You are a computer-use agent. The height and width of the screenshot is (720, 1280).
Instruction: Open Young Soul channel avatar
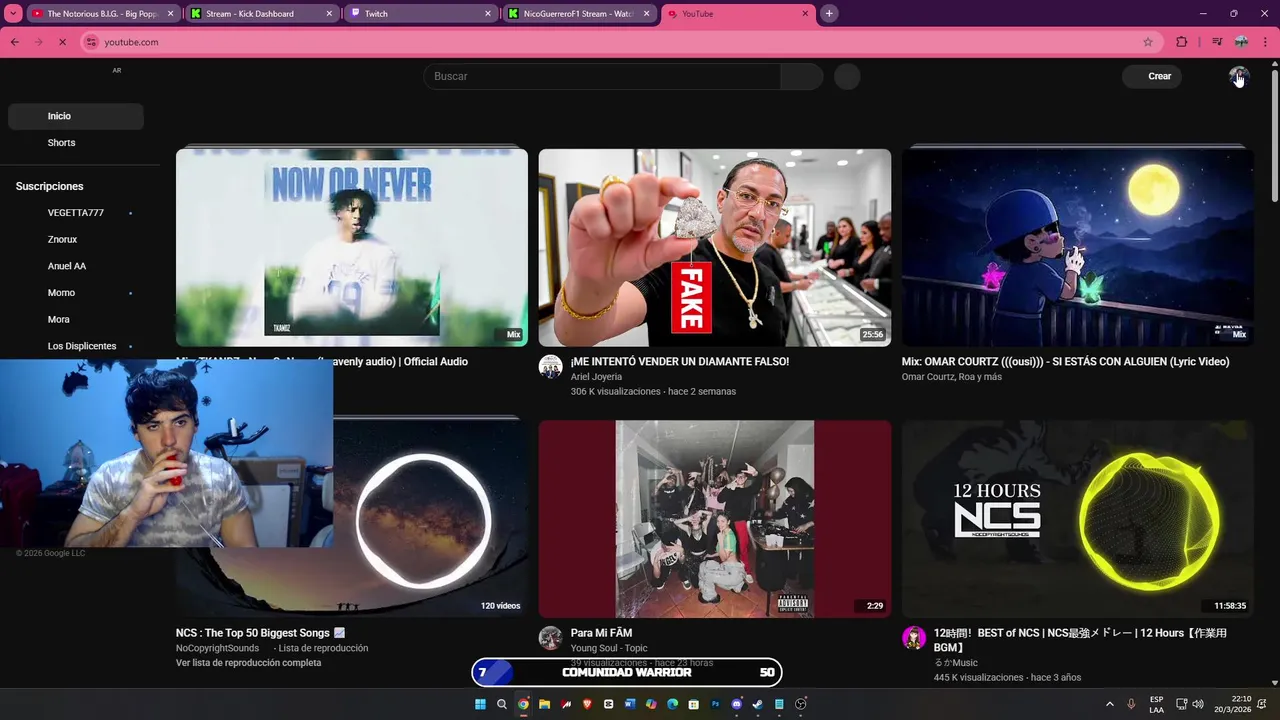click(550, 638)
